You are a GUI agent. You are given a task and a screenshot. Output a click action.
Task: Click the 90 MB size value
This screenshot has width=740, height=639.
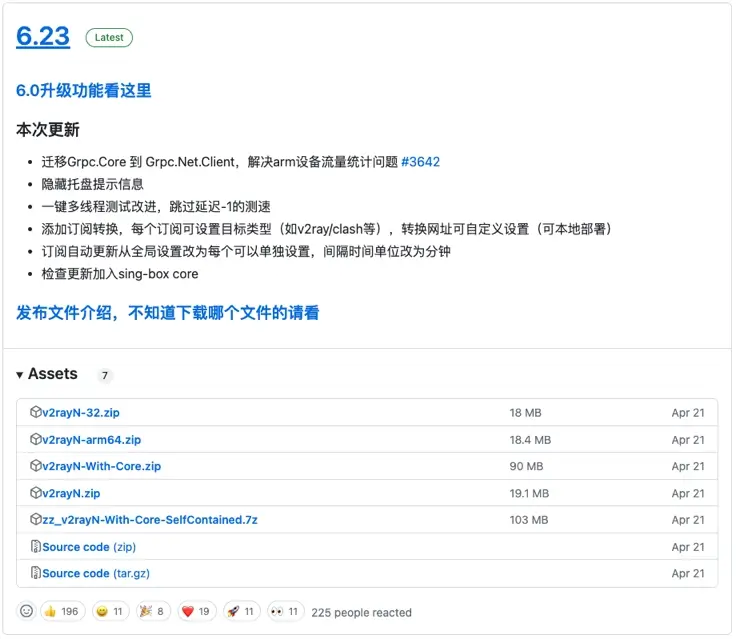526,467
